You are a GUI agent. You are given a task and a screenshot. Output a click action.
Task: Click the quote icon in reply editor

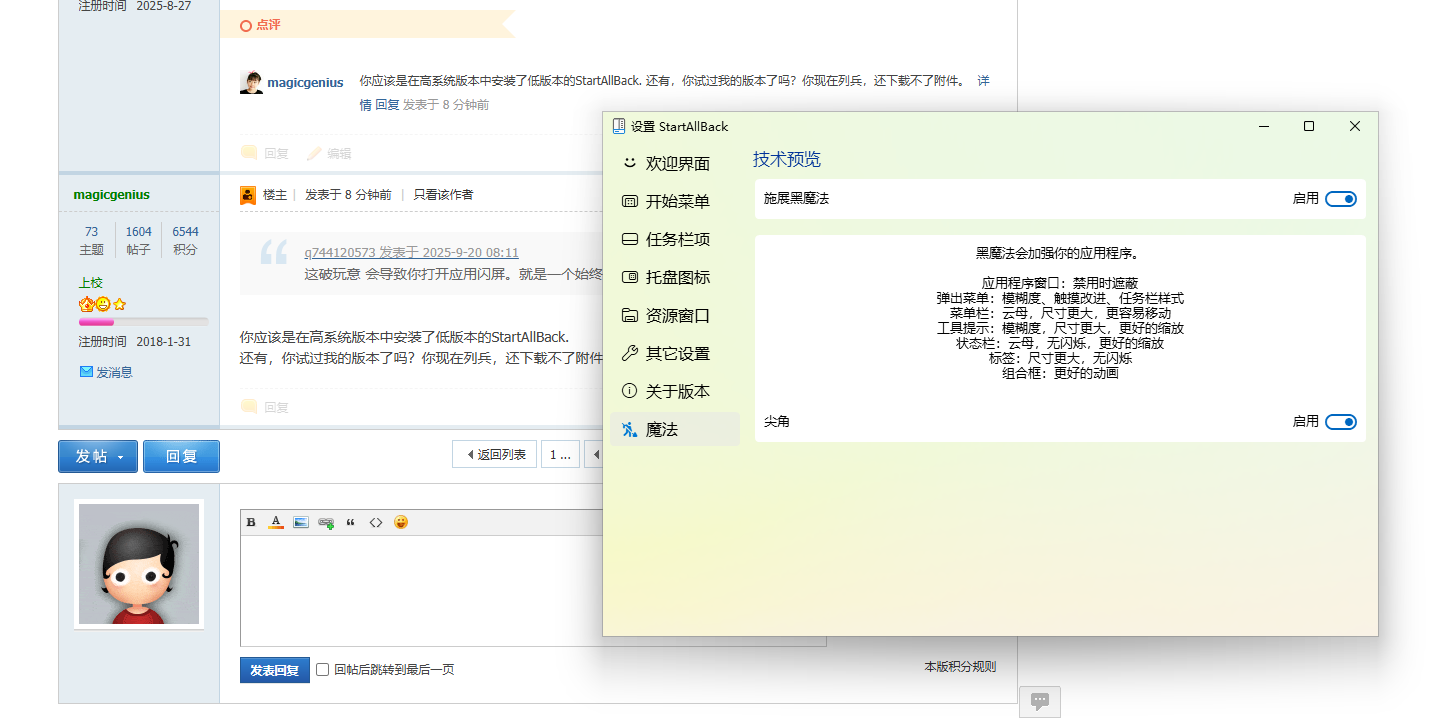[x=350, y=522]
